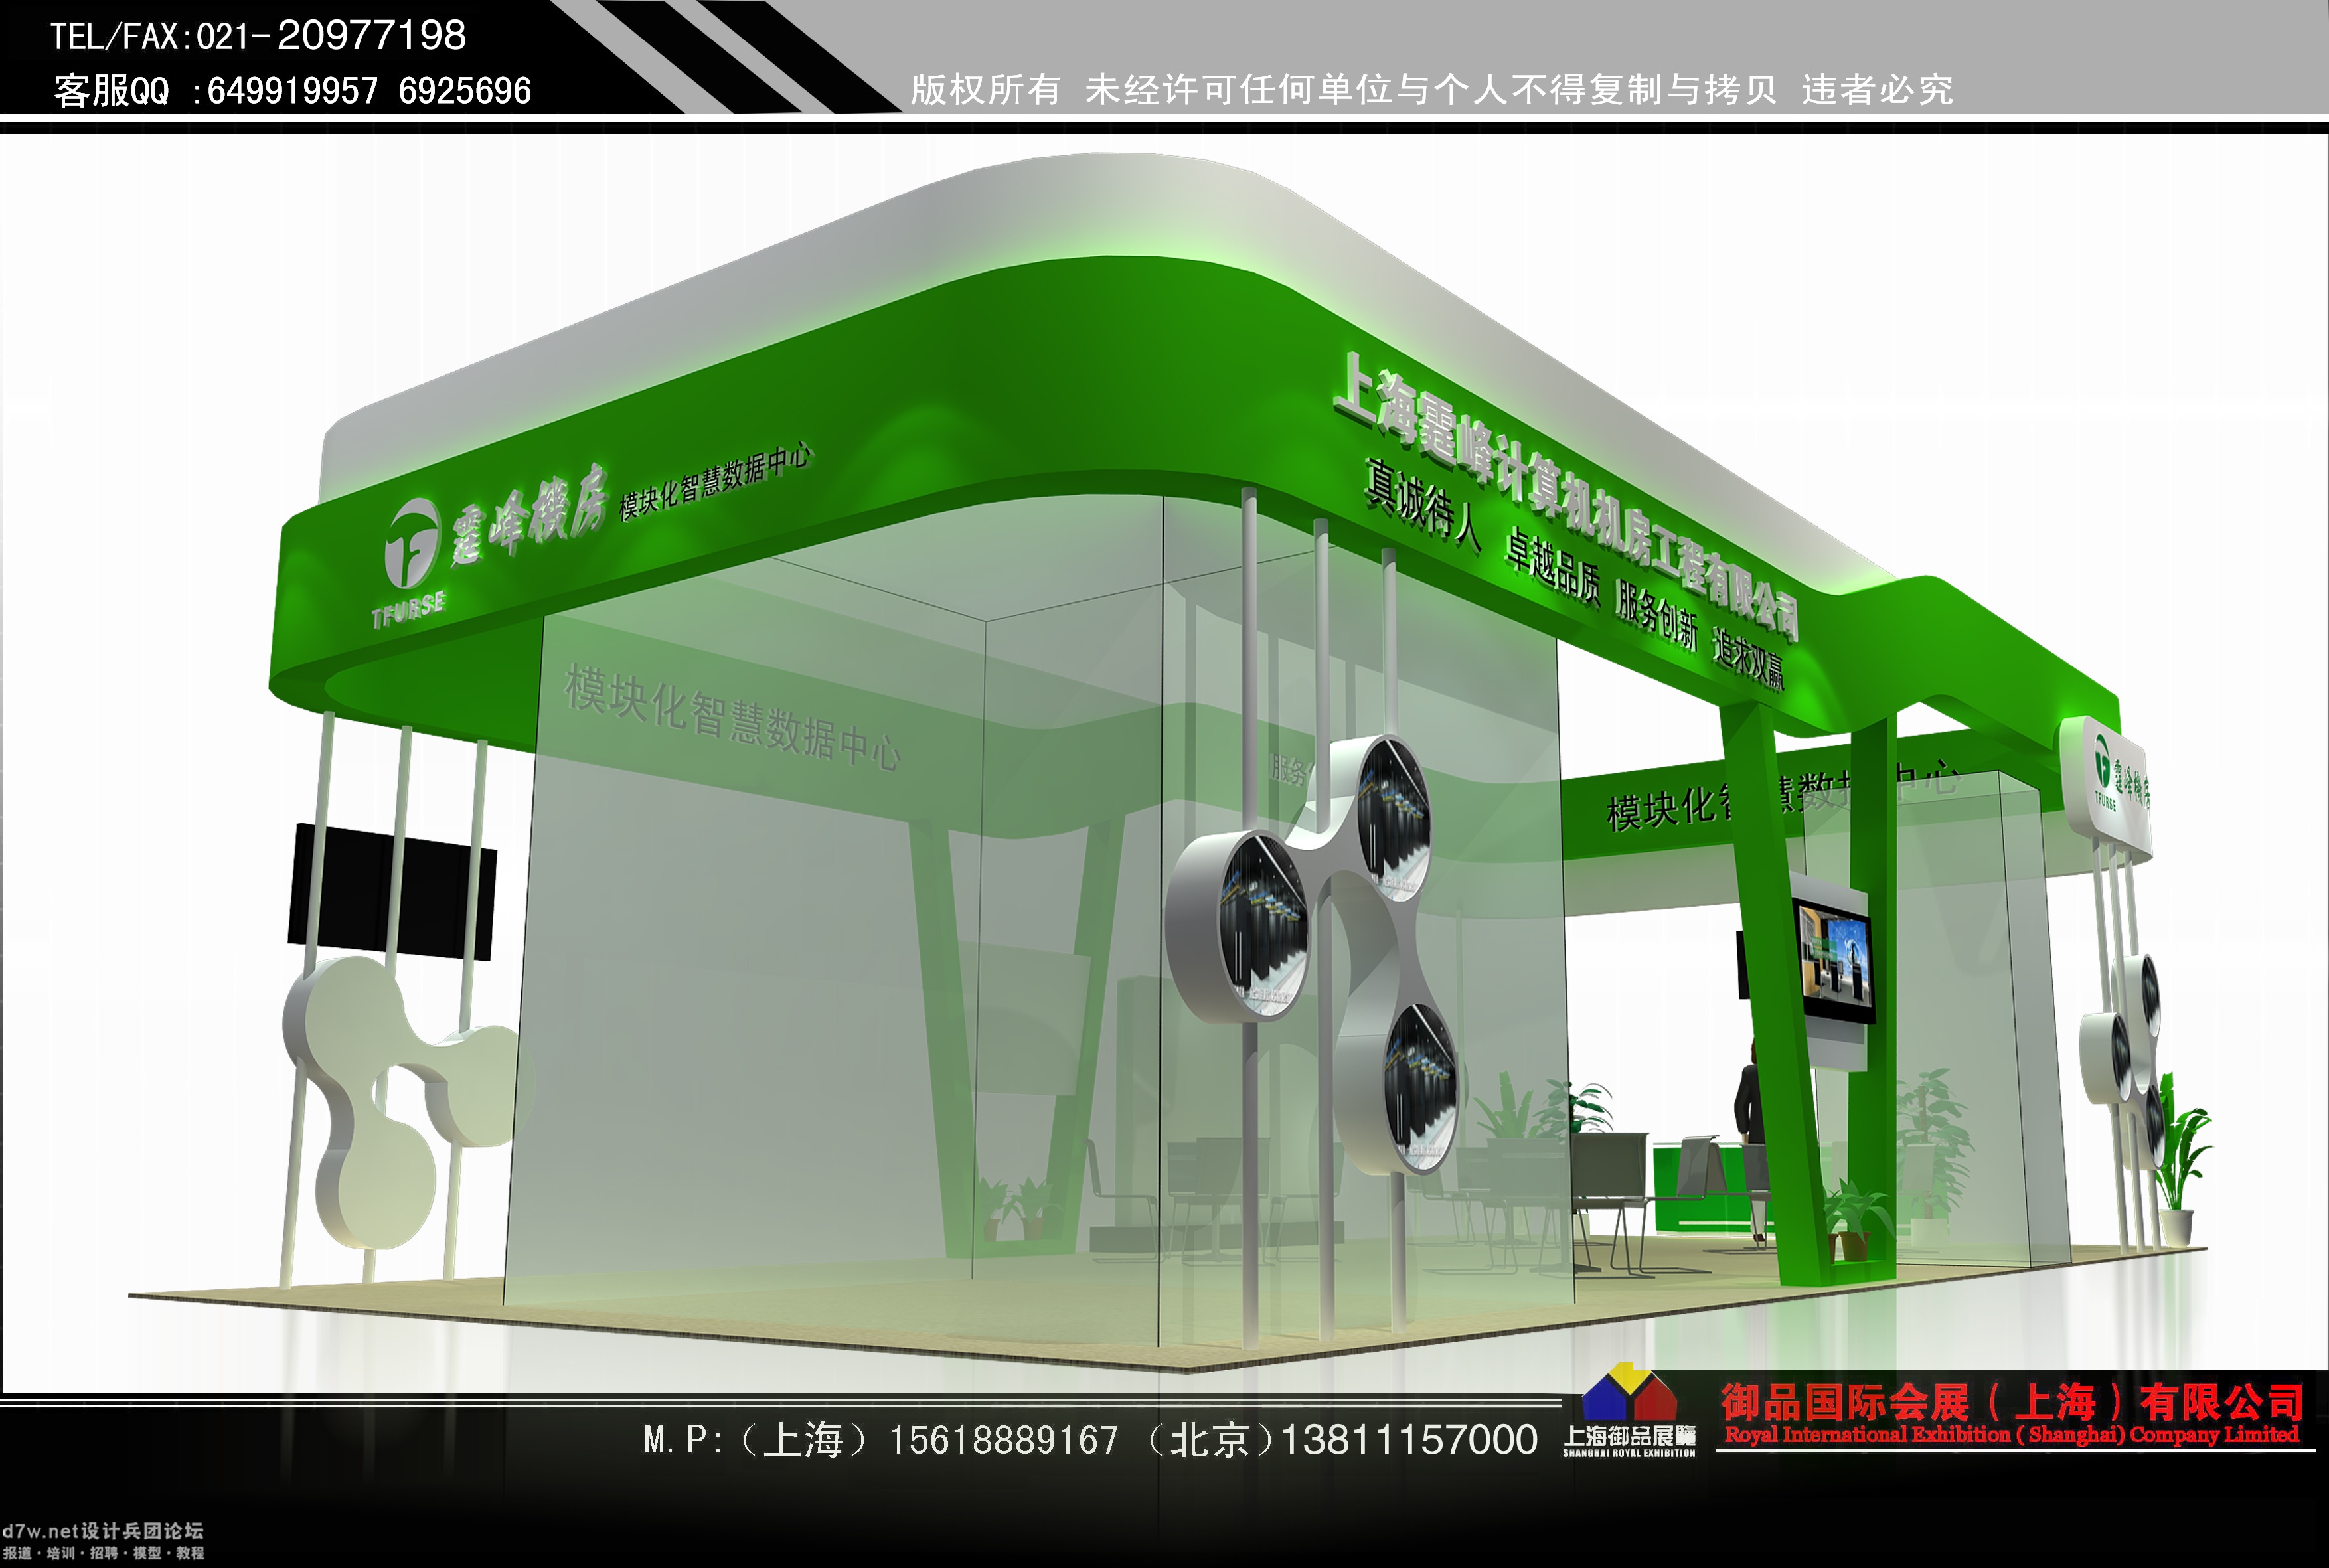Click the 追求双赢 slogan words
Screen dimensions: 2329x1568
(x=1748, y=657)
